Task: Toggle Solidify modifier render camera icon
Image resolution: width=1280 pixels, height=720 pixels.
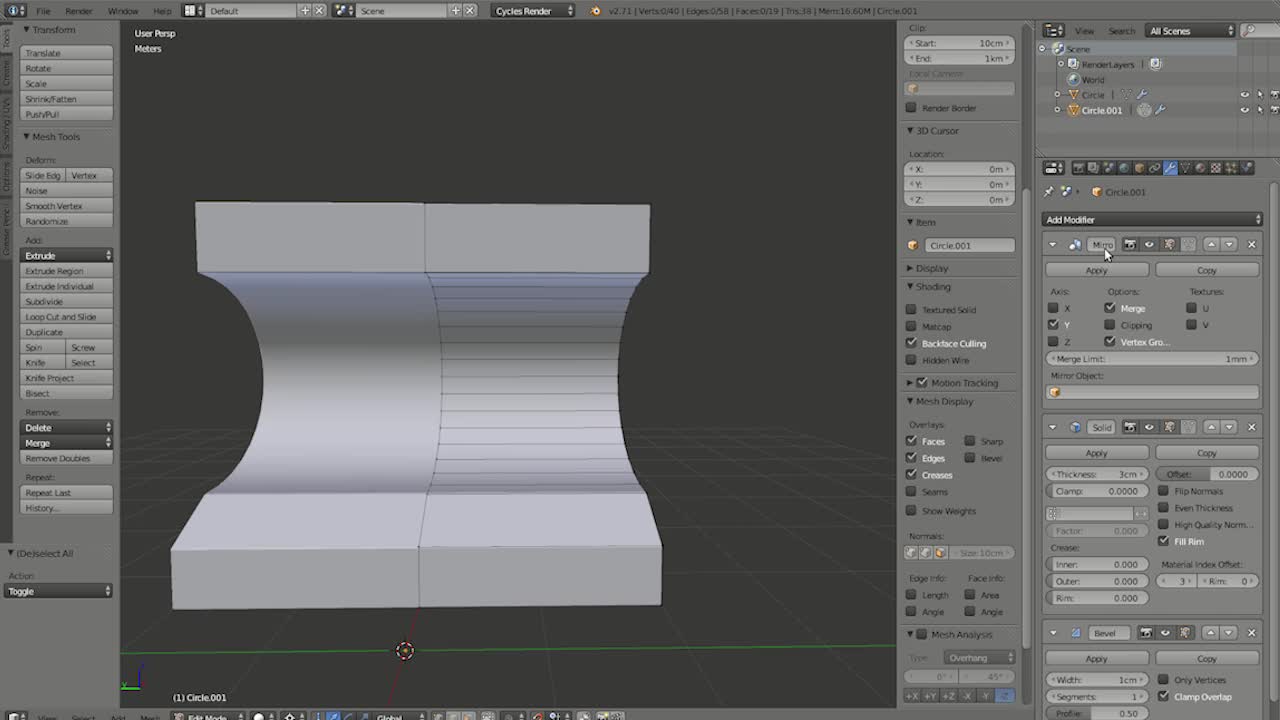Action: (x=1130, y=427)
